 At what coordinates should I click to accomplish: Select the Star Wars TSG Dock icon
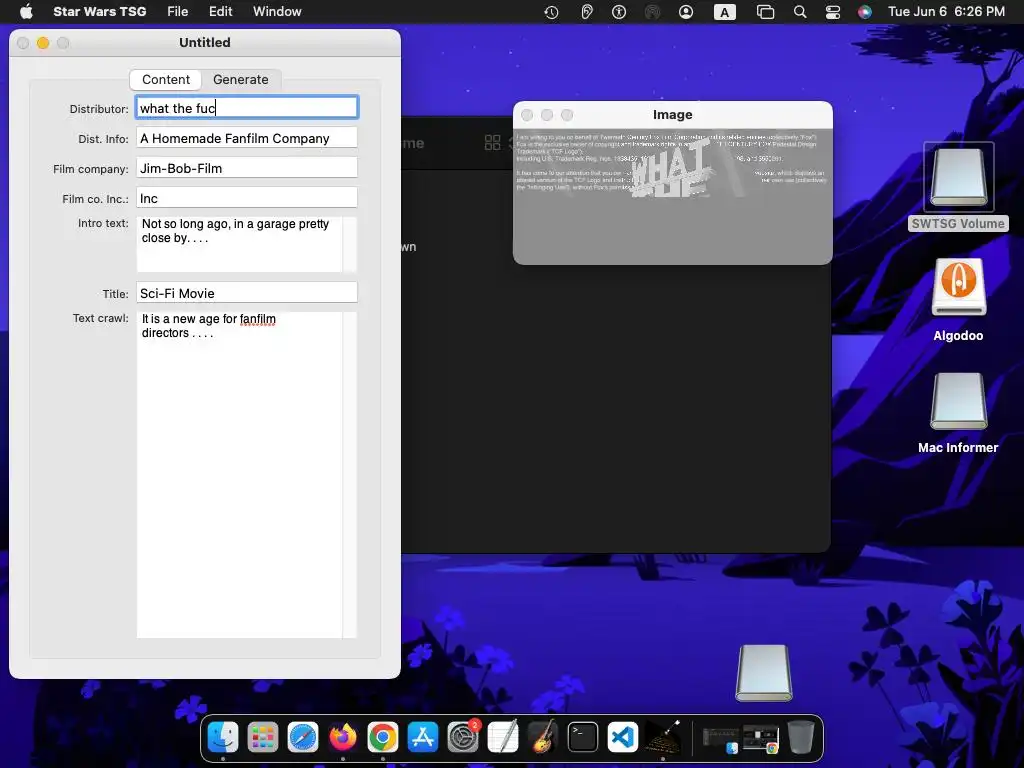pyautogui.click(x=663, y=737)
